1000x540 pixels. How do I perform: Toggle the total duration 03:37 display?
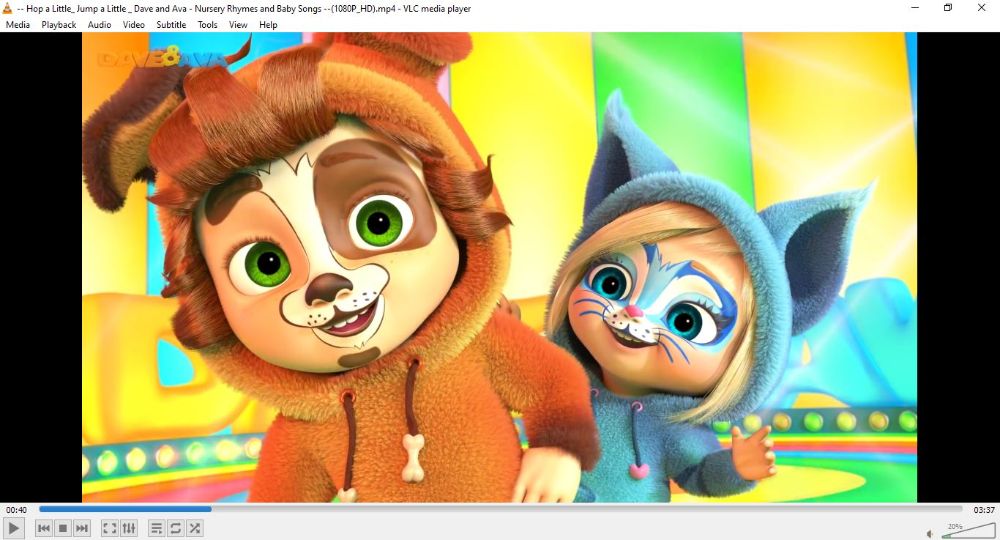tap(984, 510)
